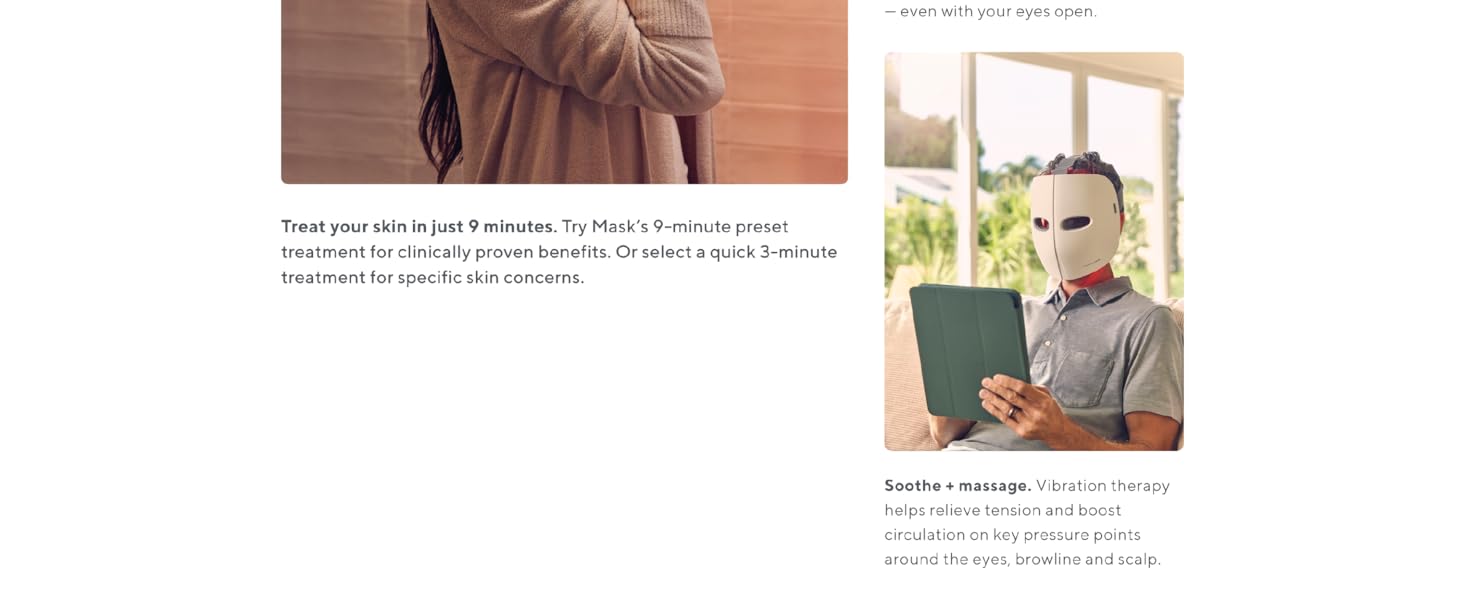The height and width of the screenshot is (600, 1464).
Task: Open the woman in beige cardigan photo
Action: tap(564, 92)
